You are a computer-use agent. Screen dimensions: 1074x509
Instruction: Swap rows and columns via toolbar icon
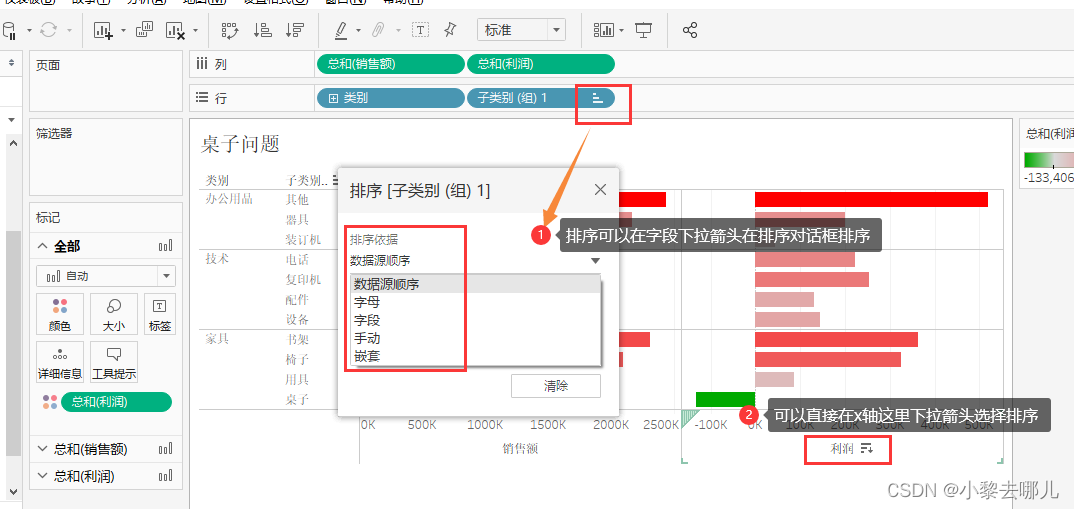230,30
